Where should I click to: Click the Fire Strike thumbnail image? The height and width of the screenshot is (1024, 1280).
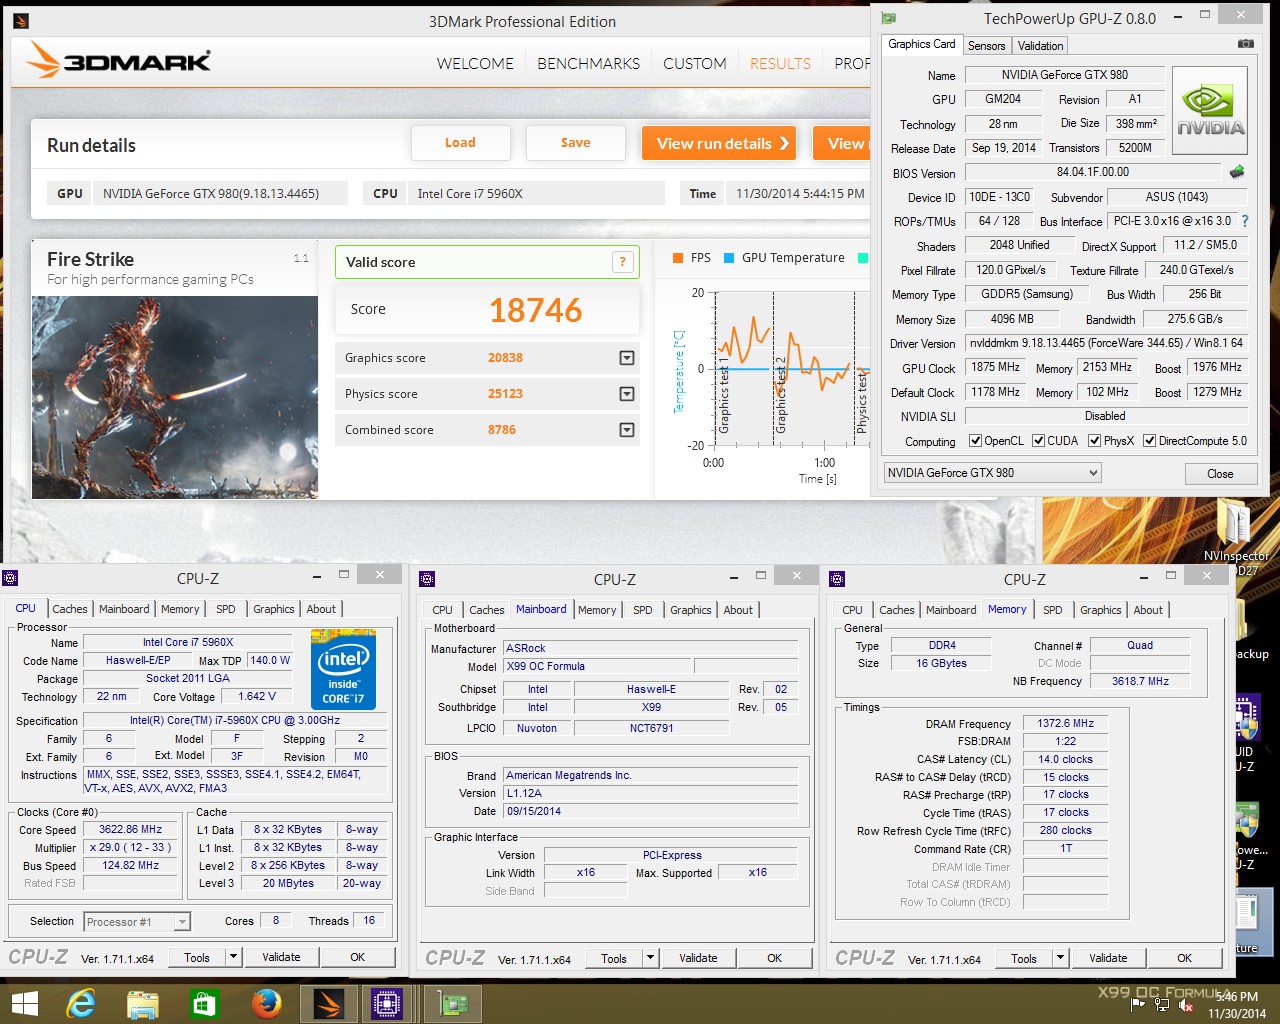[175, 397]
